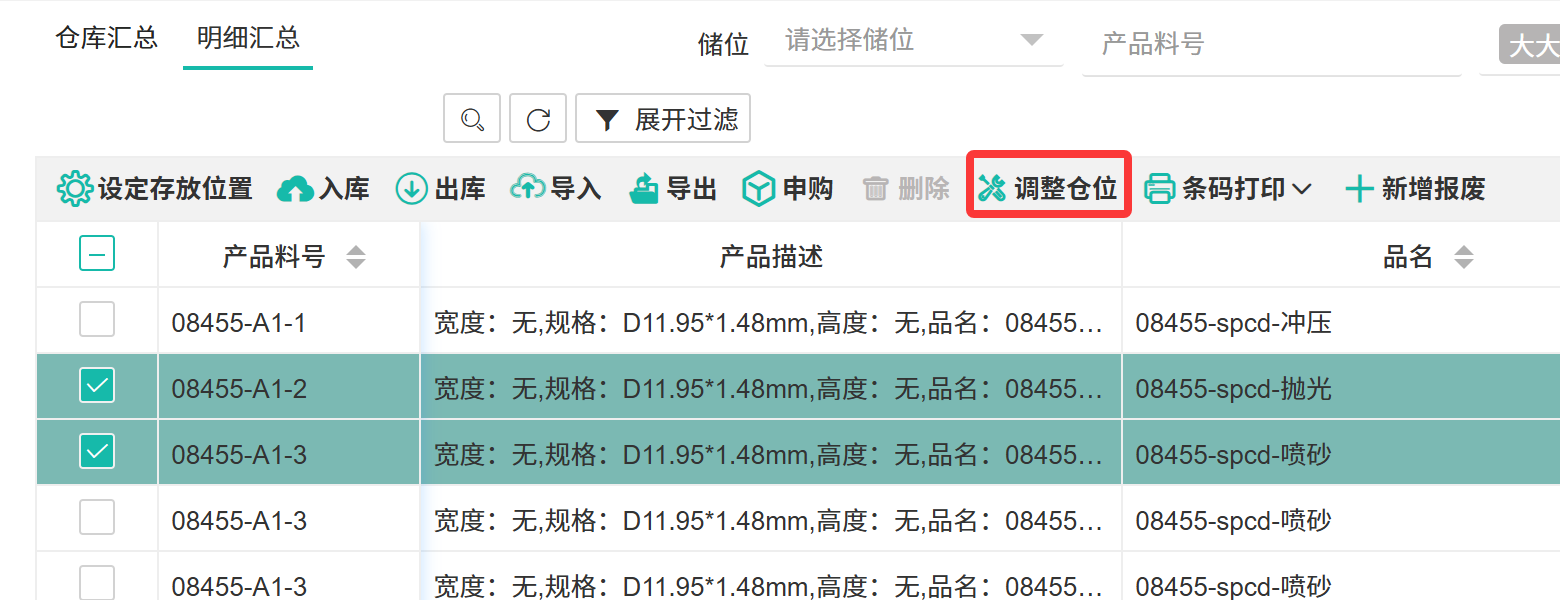
Task: Click the 导入 import icon
Action: pos(528,188)
